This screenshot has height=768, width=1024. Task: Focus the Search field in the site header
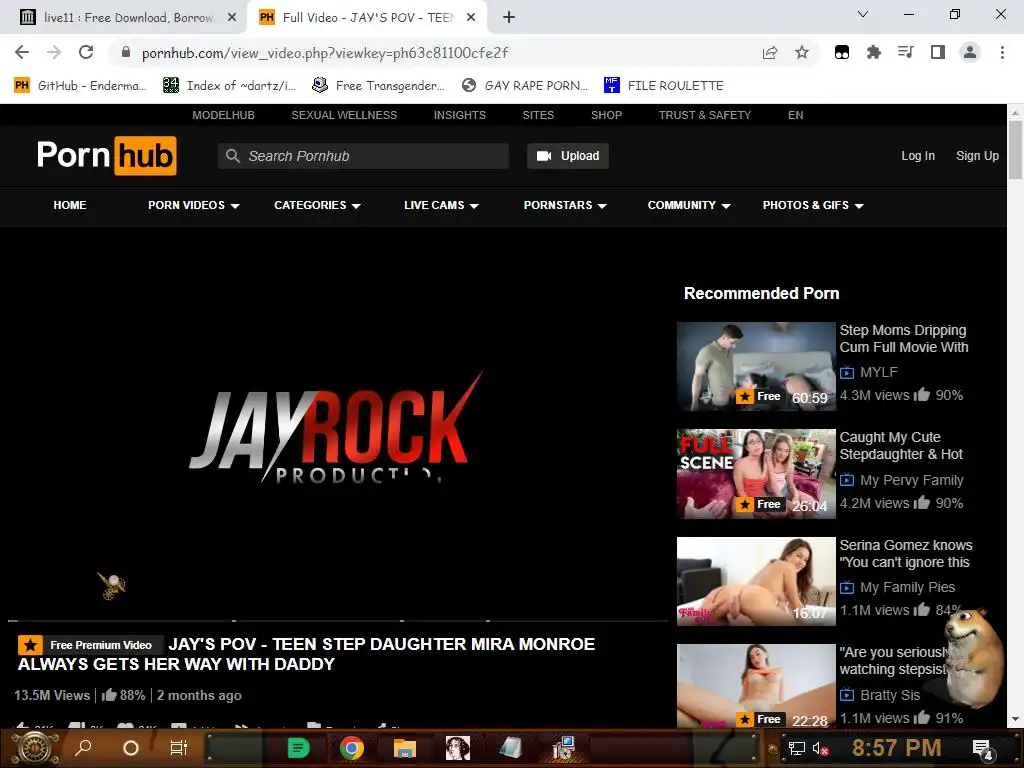pyautogui.click(x=364, y=156)
